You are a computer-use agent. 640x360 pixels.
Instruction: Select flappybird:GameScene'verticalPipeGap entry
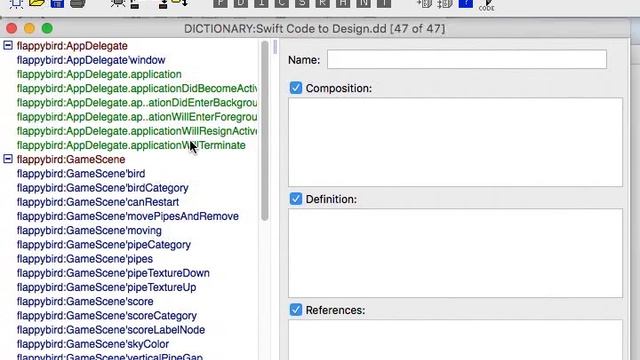[x=110, y=356]
